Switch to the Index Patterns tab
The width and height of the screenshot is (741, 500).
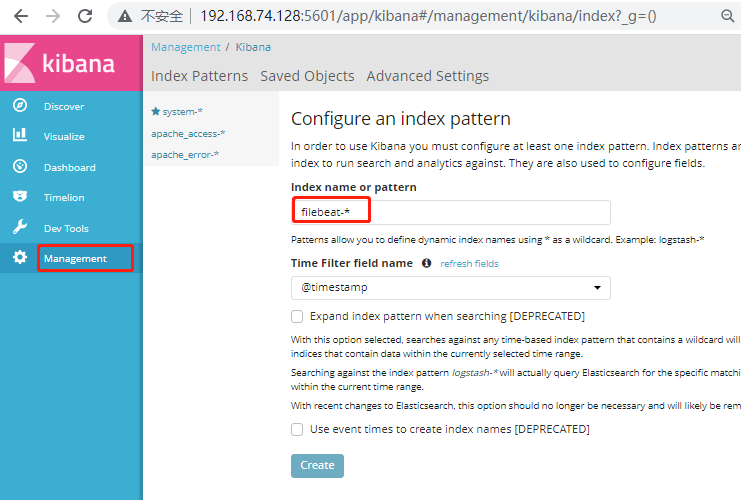(x=199, y=76)
